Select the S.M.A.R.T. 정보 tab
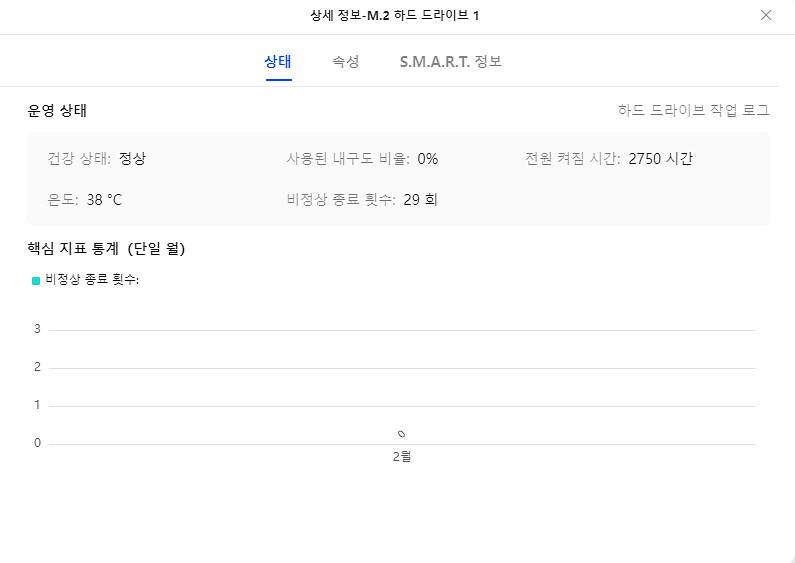 tap(450, 62)
